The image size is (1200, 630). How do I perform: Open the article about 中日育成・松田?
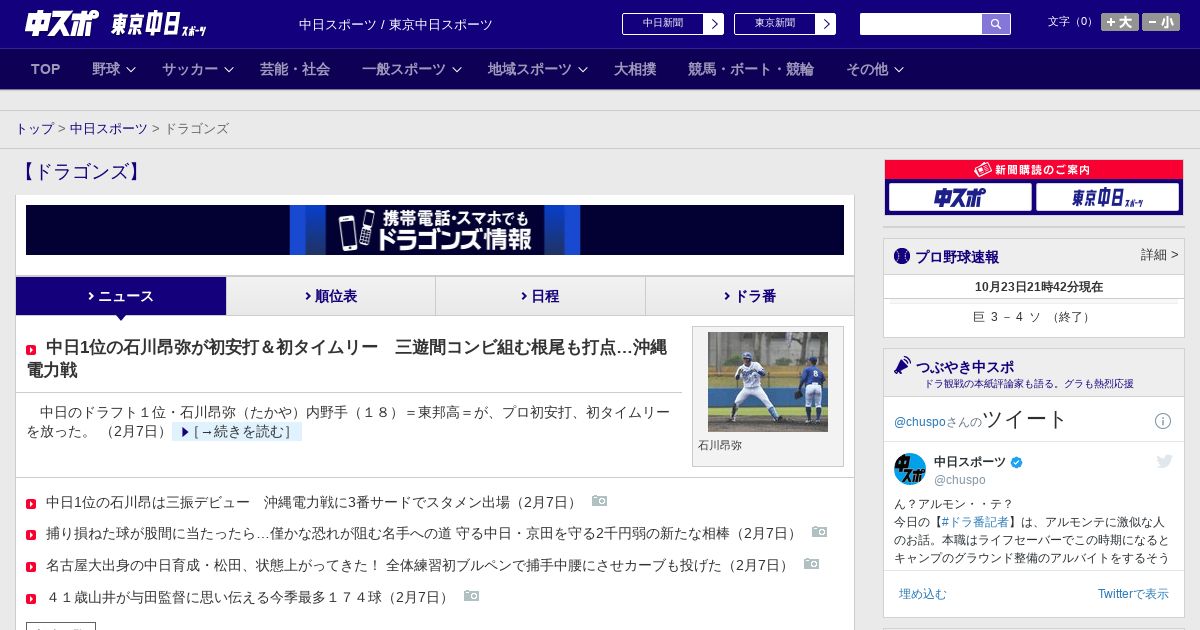[x=419, y=566]
